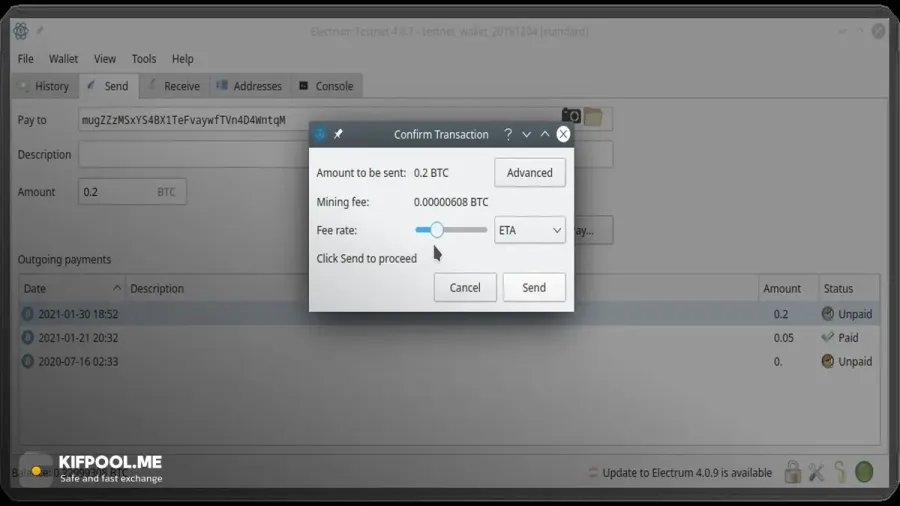Screen dimensions: 900x506
Task: Click the green network status circle
Action: 864,472
